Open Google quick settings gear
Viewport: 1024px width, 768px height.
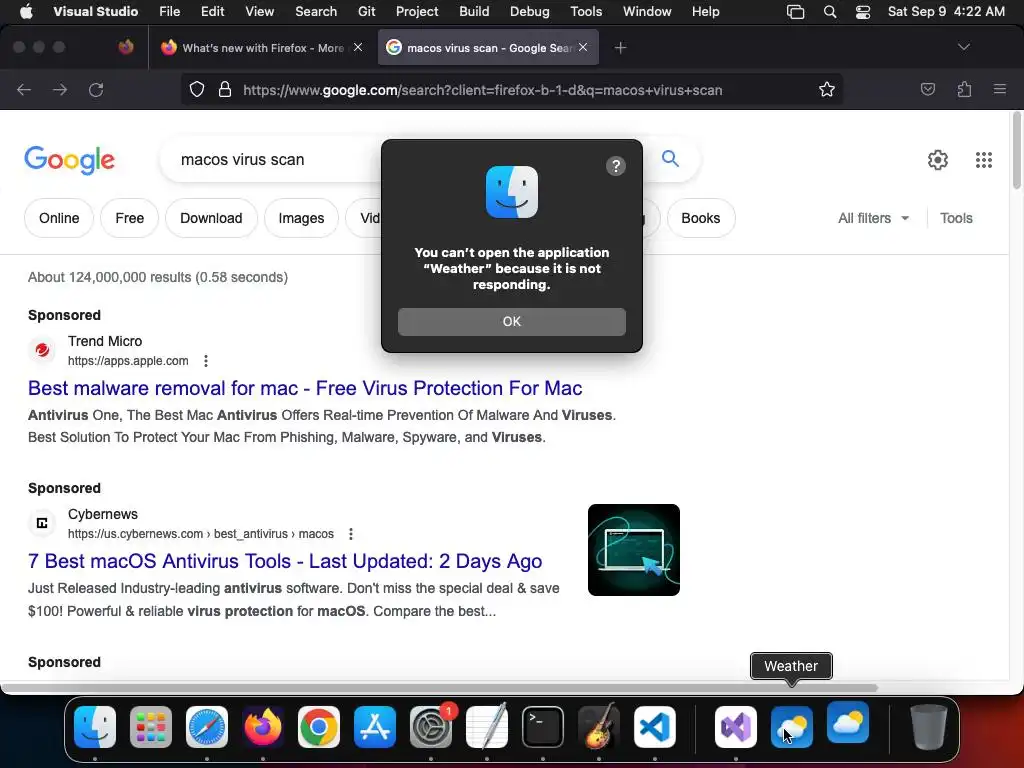click(x=938, y=160)
